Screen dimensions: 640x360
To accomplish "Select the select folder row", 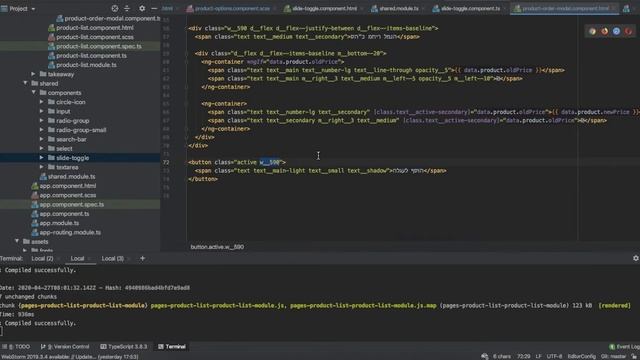I will coord(80,148).
